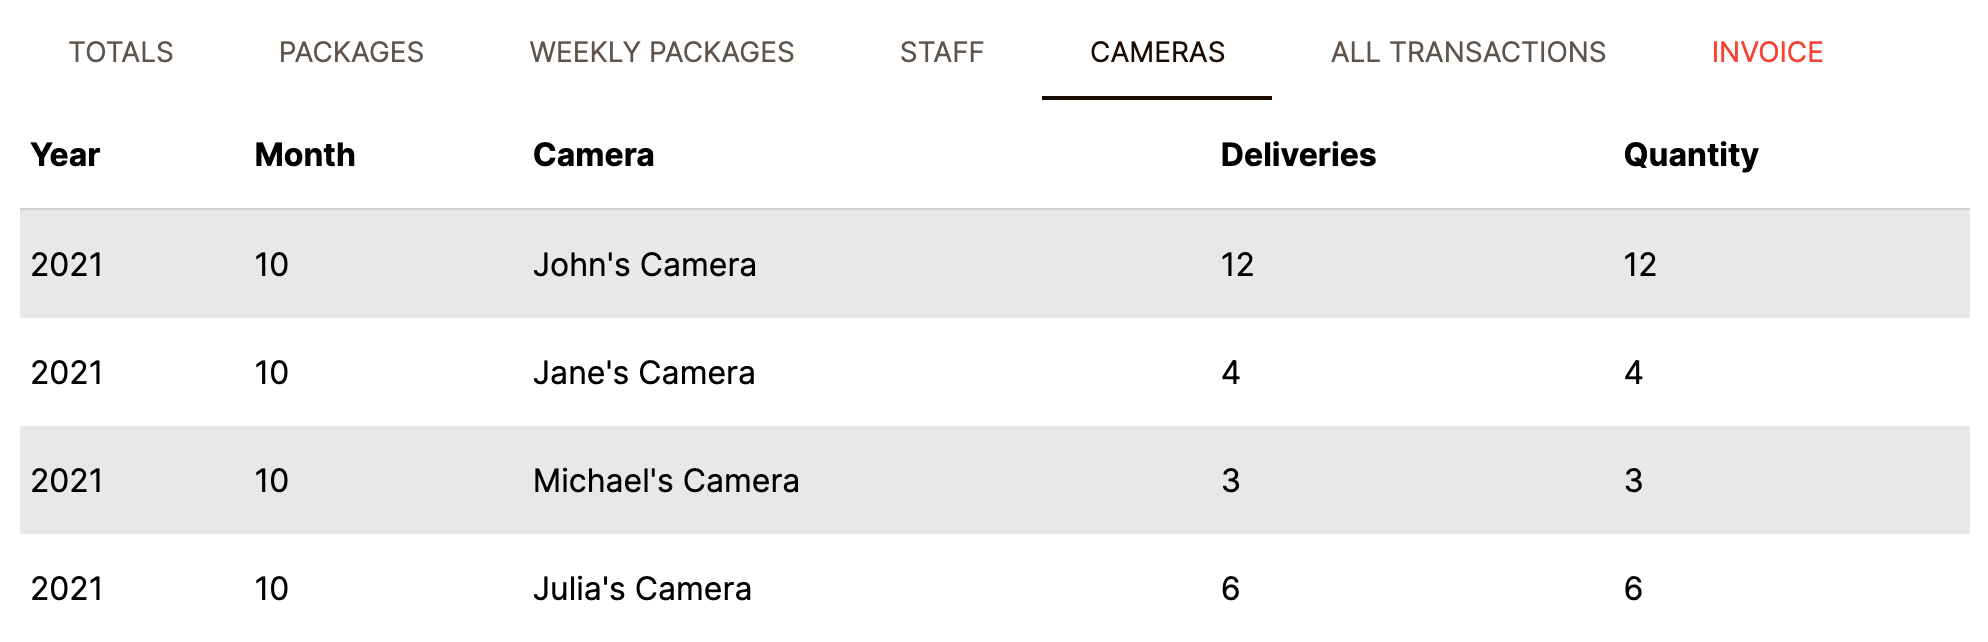Click the Month column header
Screen dimensions: 1988x642
click(x=305, y=155)
